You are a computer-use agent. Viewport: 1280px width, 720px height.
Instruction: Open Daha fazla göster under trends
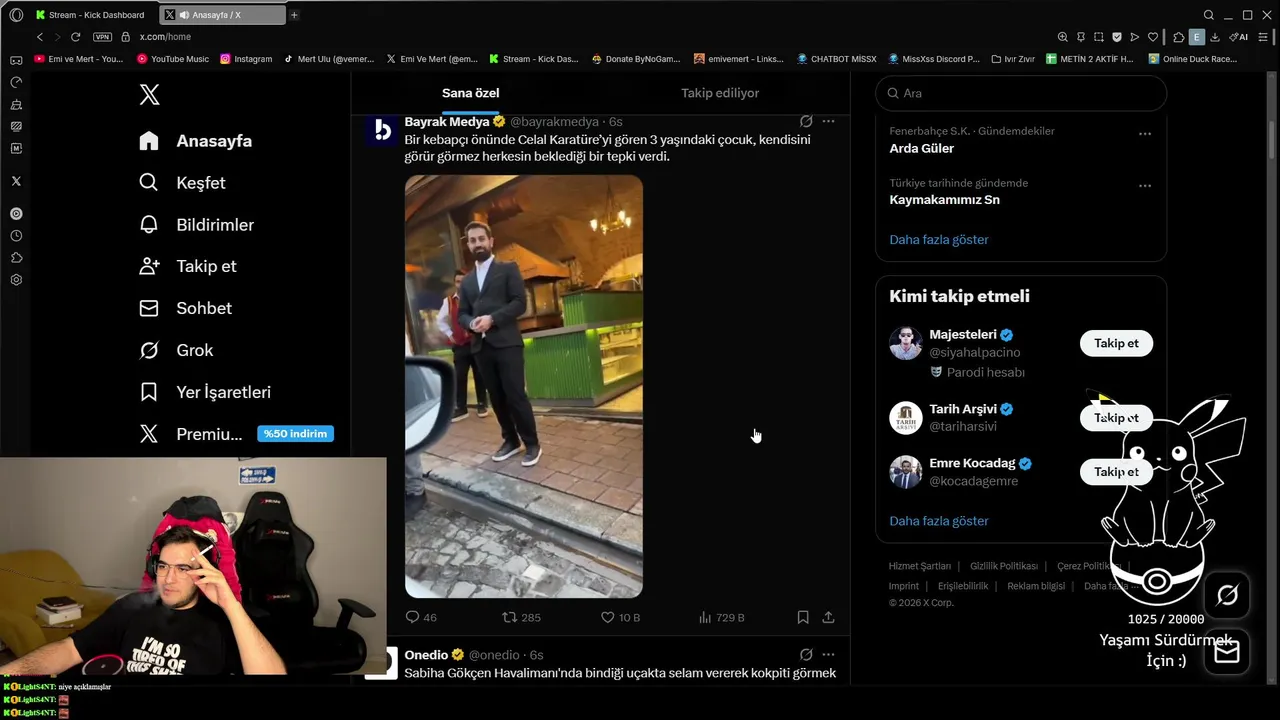(939, 240)
